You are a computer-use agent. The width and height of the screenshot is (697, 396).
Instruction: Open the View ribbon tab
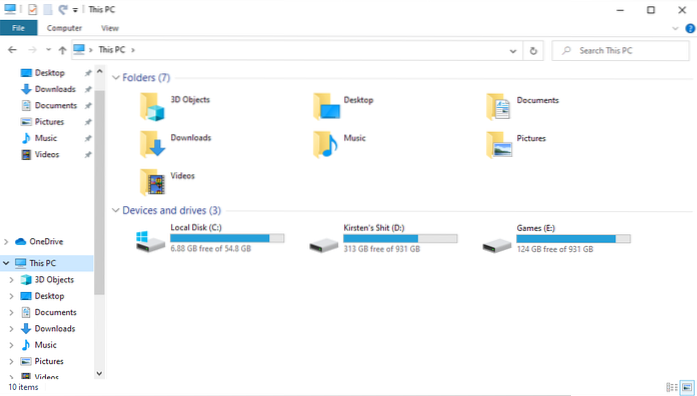[x=110, y=28]
